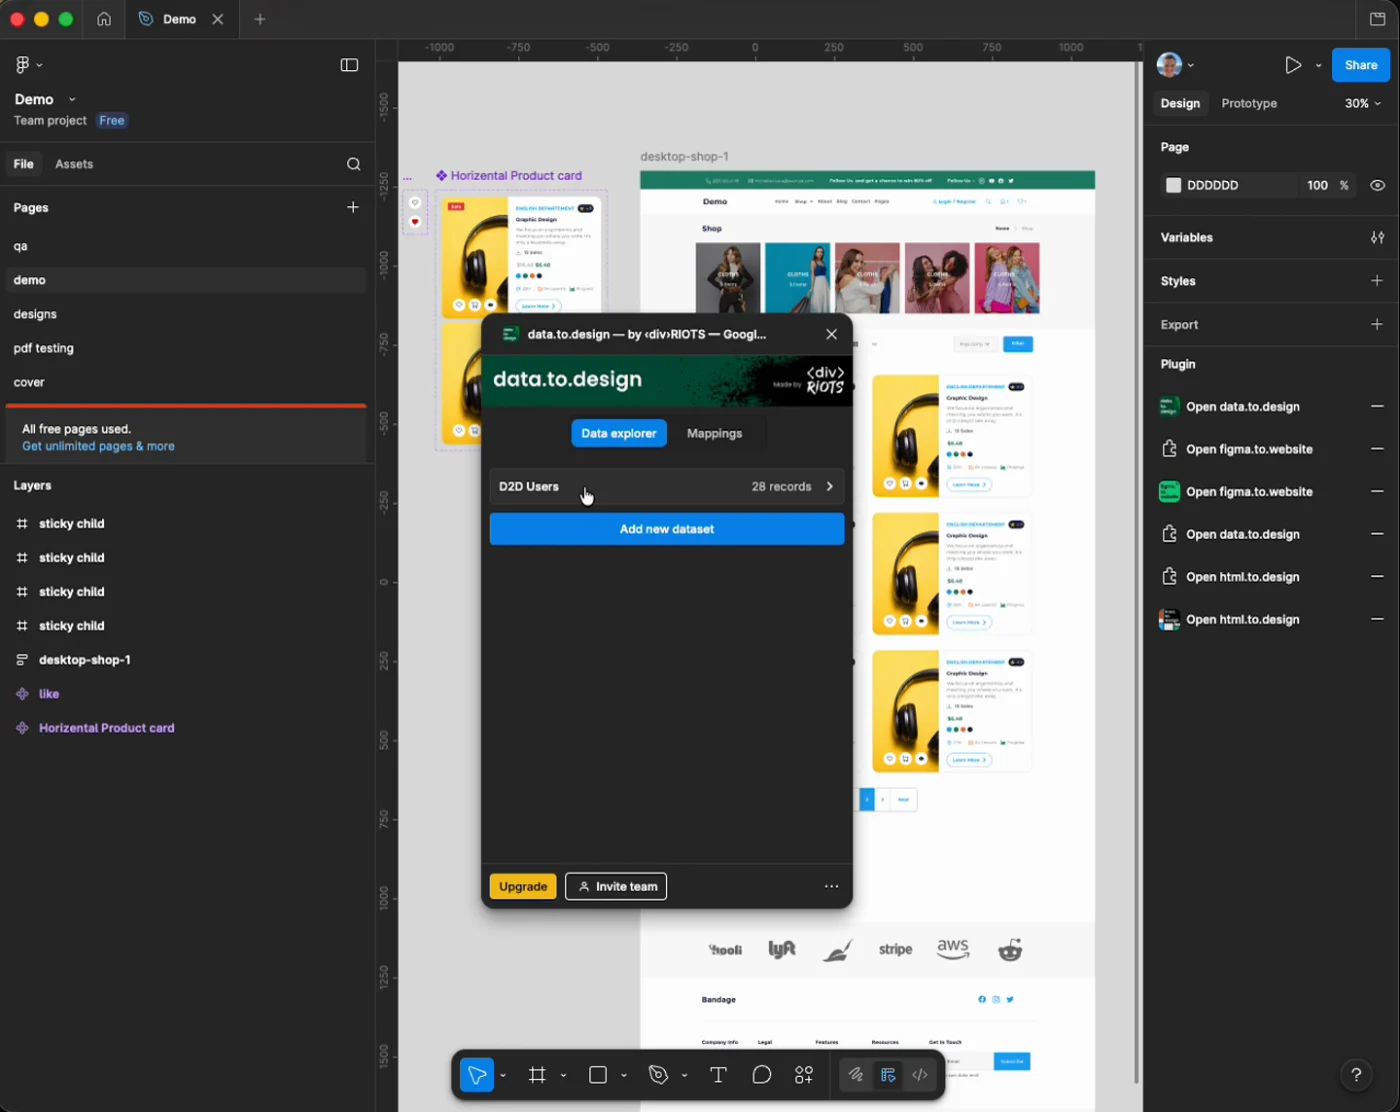Open Get unlimited pages & more link
Image resolution: width=1400 pixels, height=1112 pixels.
[98, 446]
